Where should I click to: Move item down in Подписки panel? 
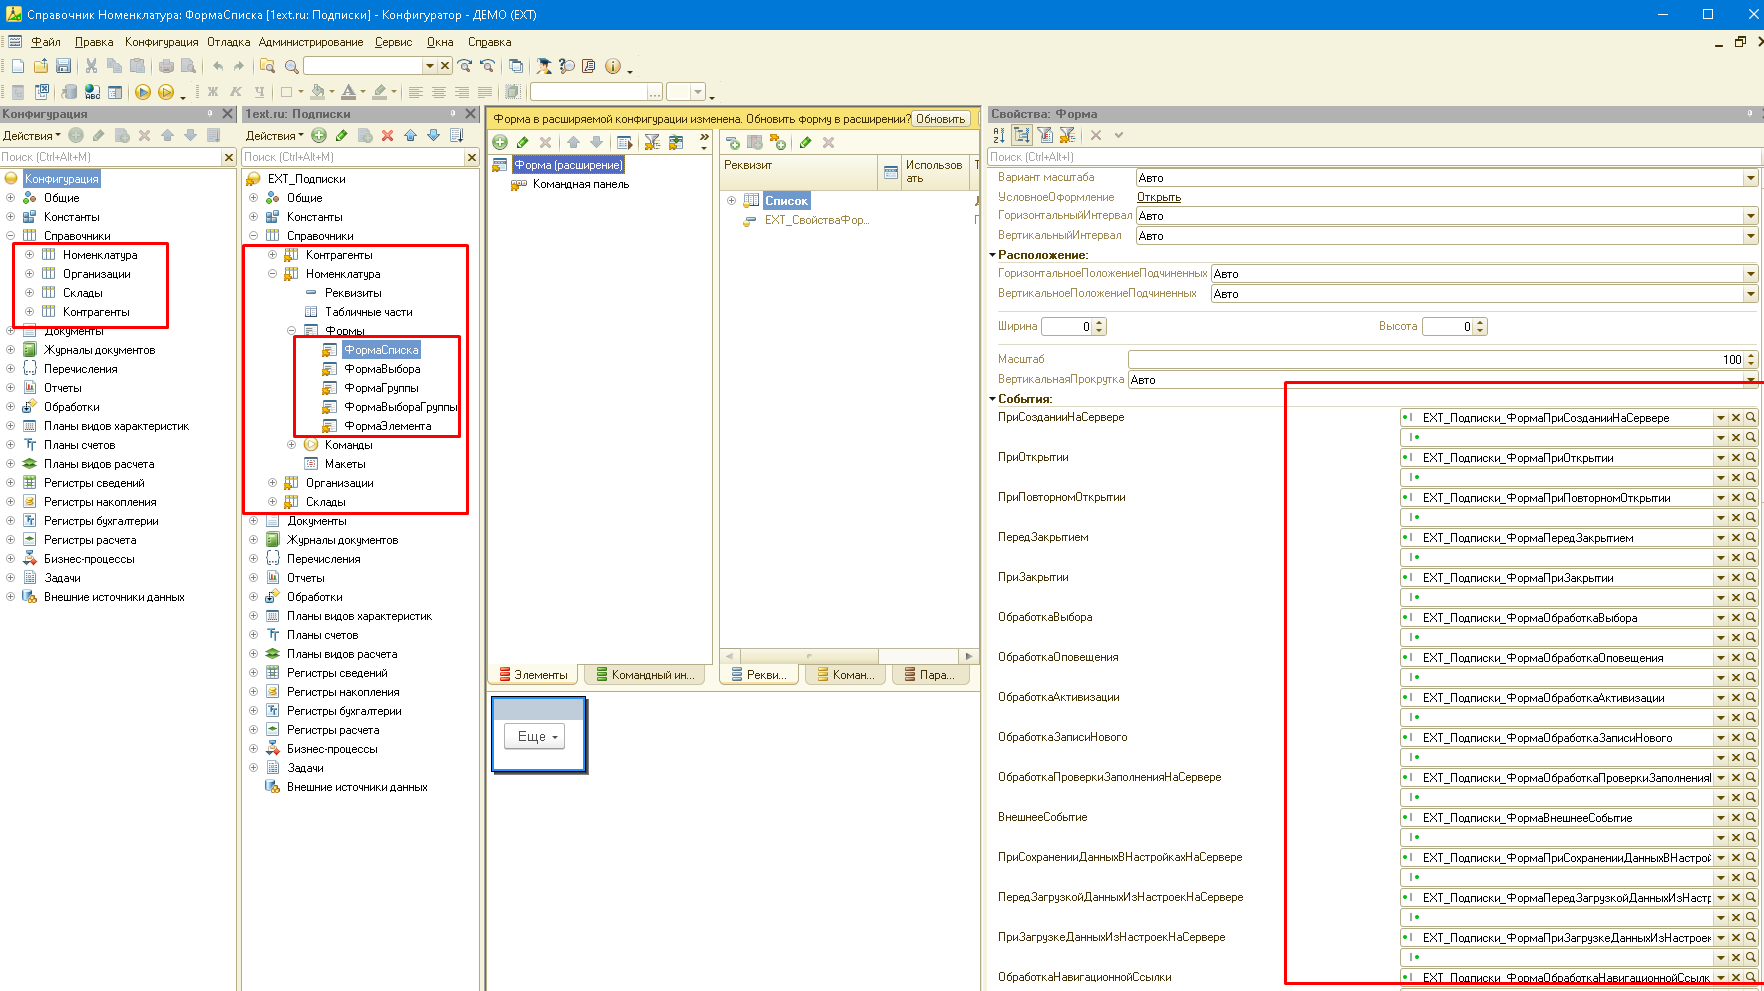(433, 135)
